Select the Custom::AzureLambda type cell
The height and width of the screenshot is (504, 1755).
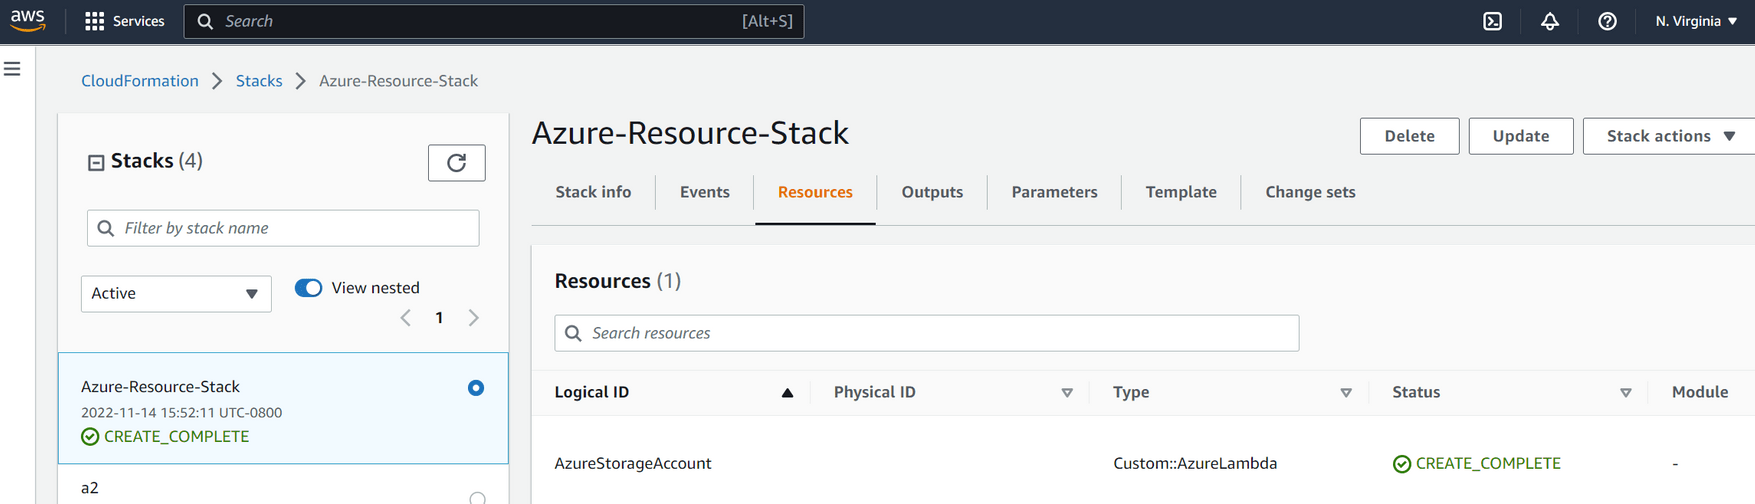pyautogui.click(x=1195, y=464)
